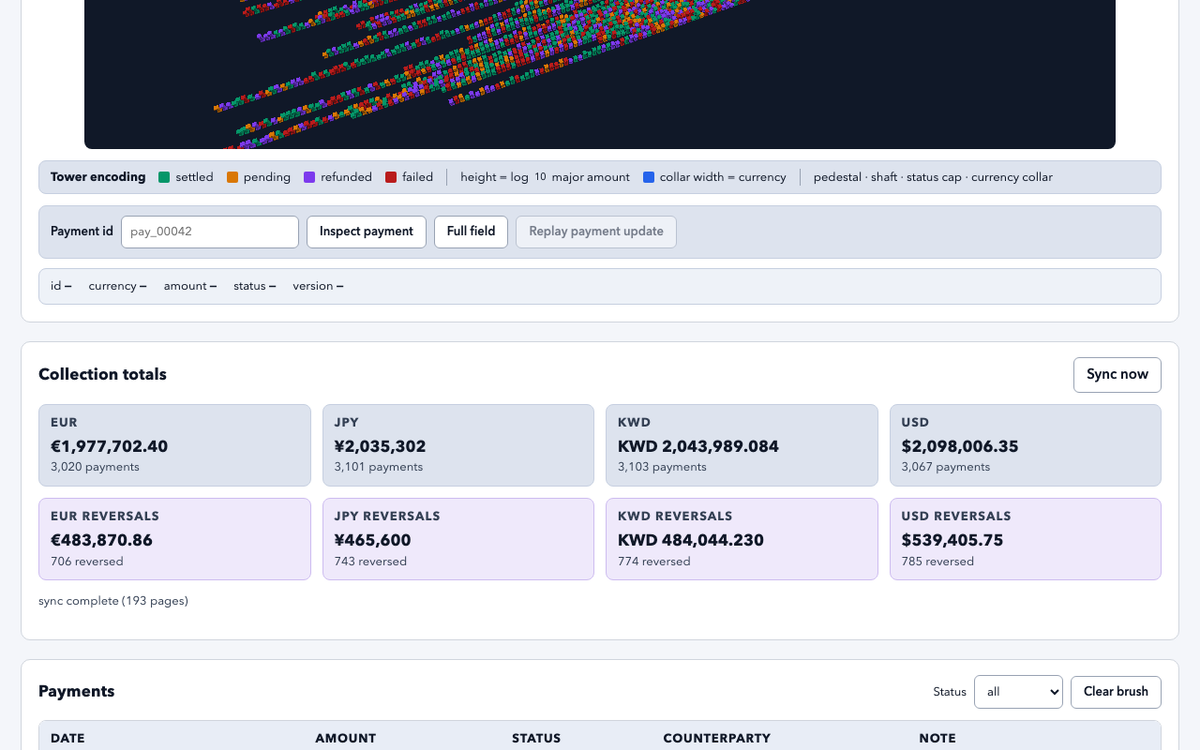Click the 'pending' legend label
Viewport: 1200px width, 750px height.
tap(267, 177)
